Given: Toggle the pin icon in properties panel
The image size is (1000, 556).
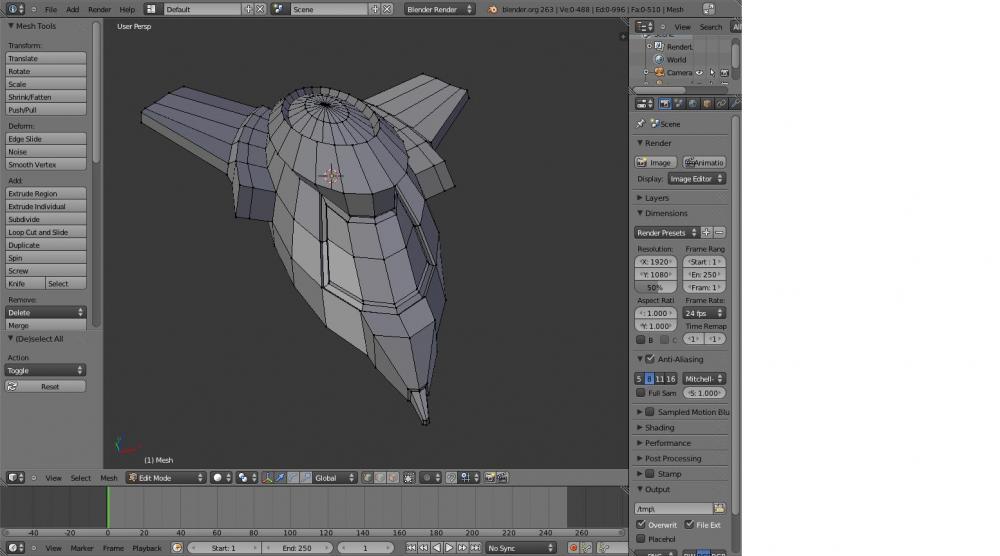Looking at the screenshot, I should pyautogui.click(x=640, y=124).
